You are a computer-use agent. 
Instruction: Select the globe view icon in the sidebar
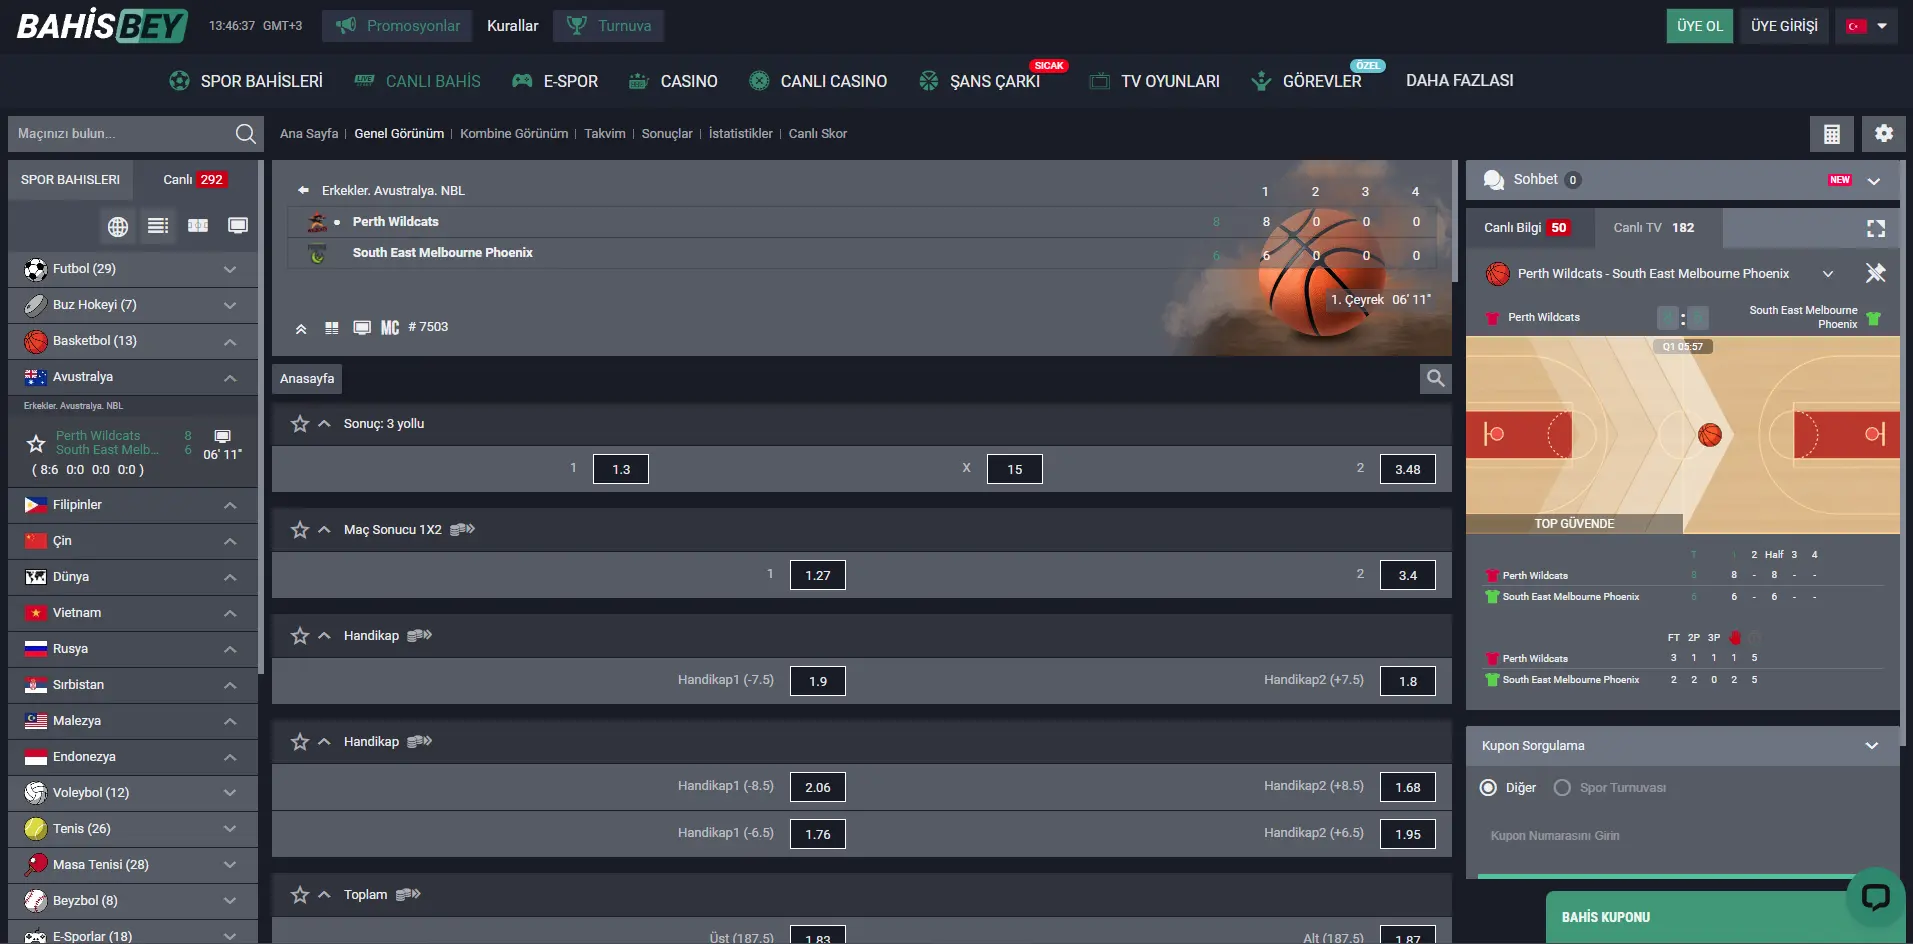[118, 226]
